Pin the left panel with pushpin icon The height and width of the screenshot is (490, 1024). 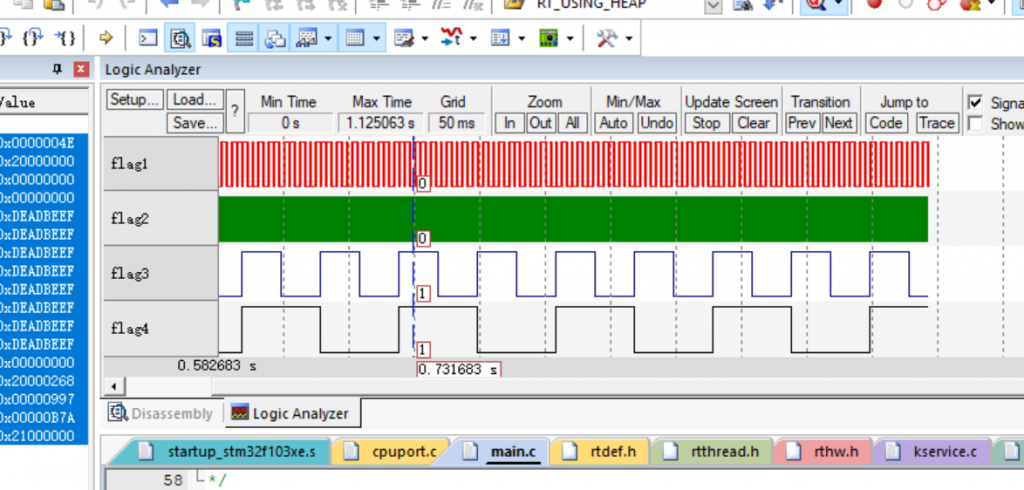pos(57,69)
